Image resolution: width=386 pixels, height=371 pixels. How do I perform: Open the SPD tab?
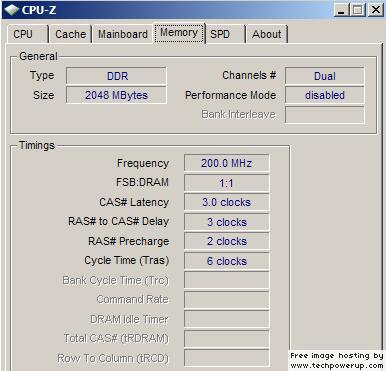(225, 34)
